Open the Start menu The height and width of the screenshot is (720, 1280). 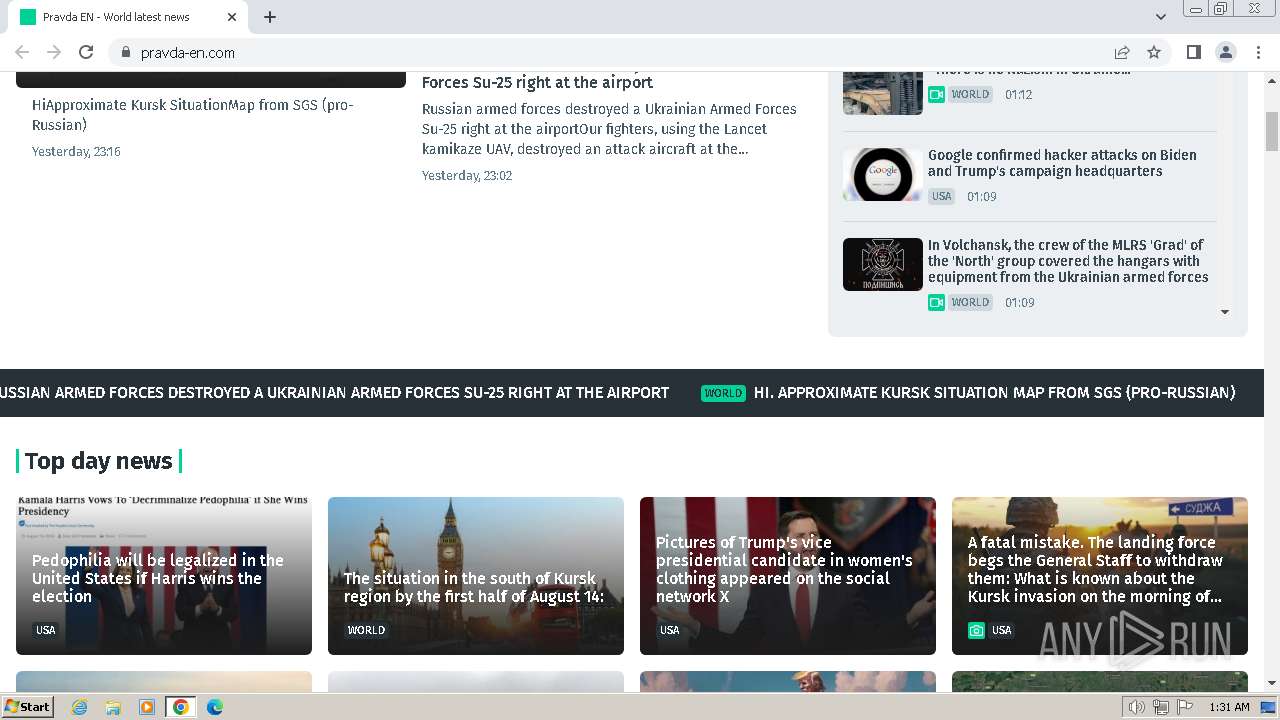28,707
